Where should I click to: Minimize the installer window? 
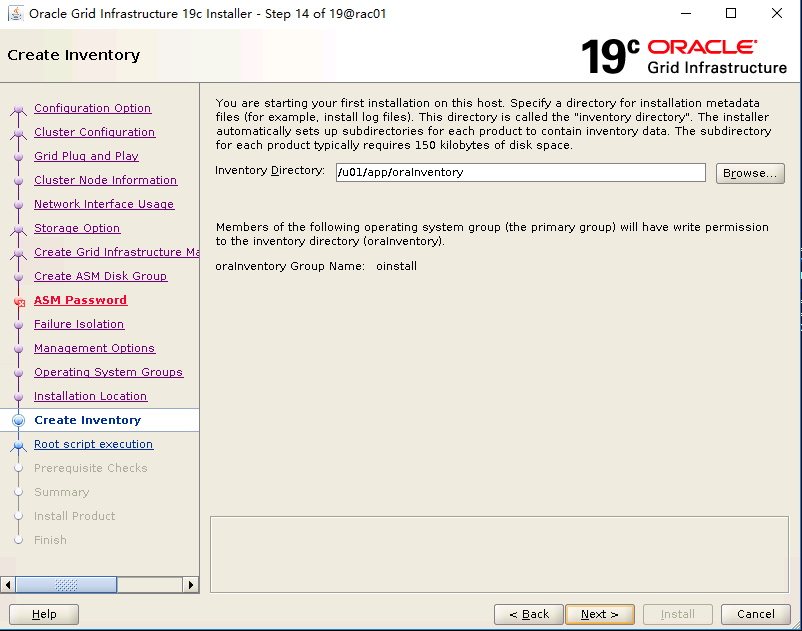[x=686, y=13]
